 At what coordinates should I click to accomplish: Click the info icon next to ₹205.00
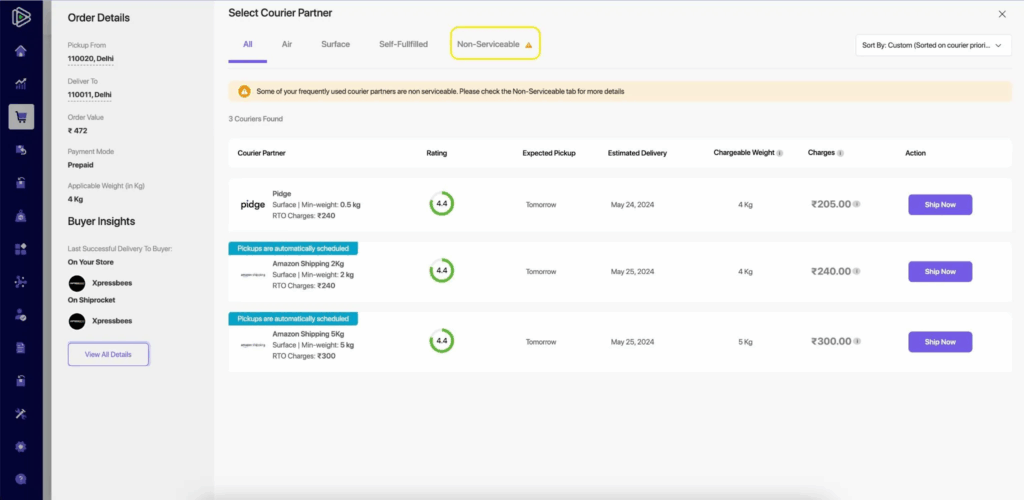tap(857, 204)
